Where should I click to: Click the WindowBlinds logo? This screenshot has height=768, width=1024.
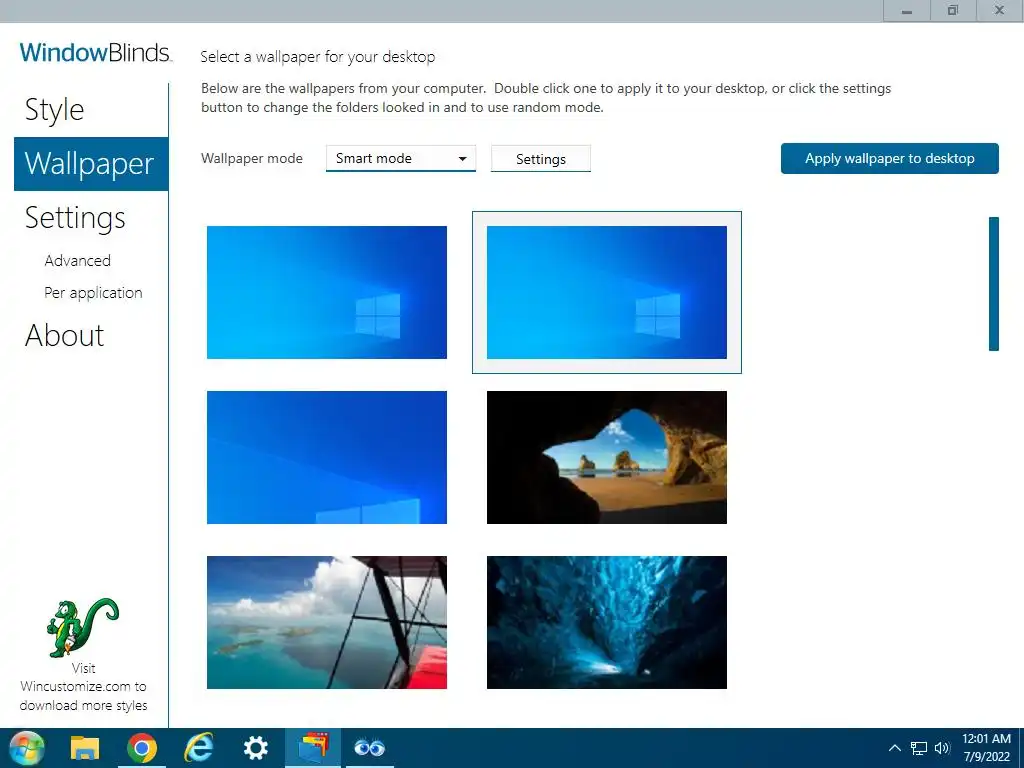95,52
